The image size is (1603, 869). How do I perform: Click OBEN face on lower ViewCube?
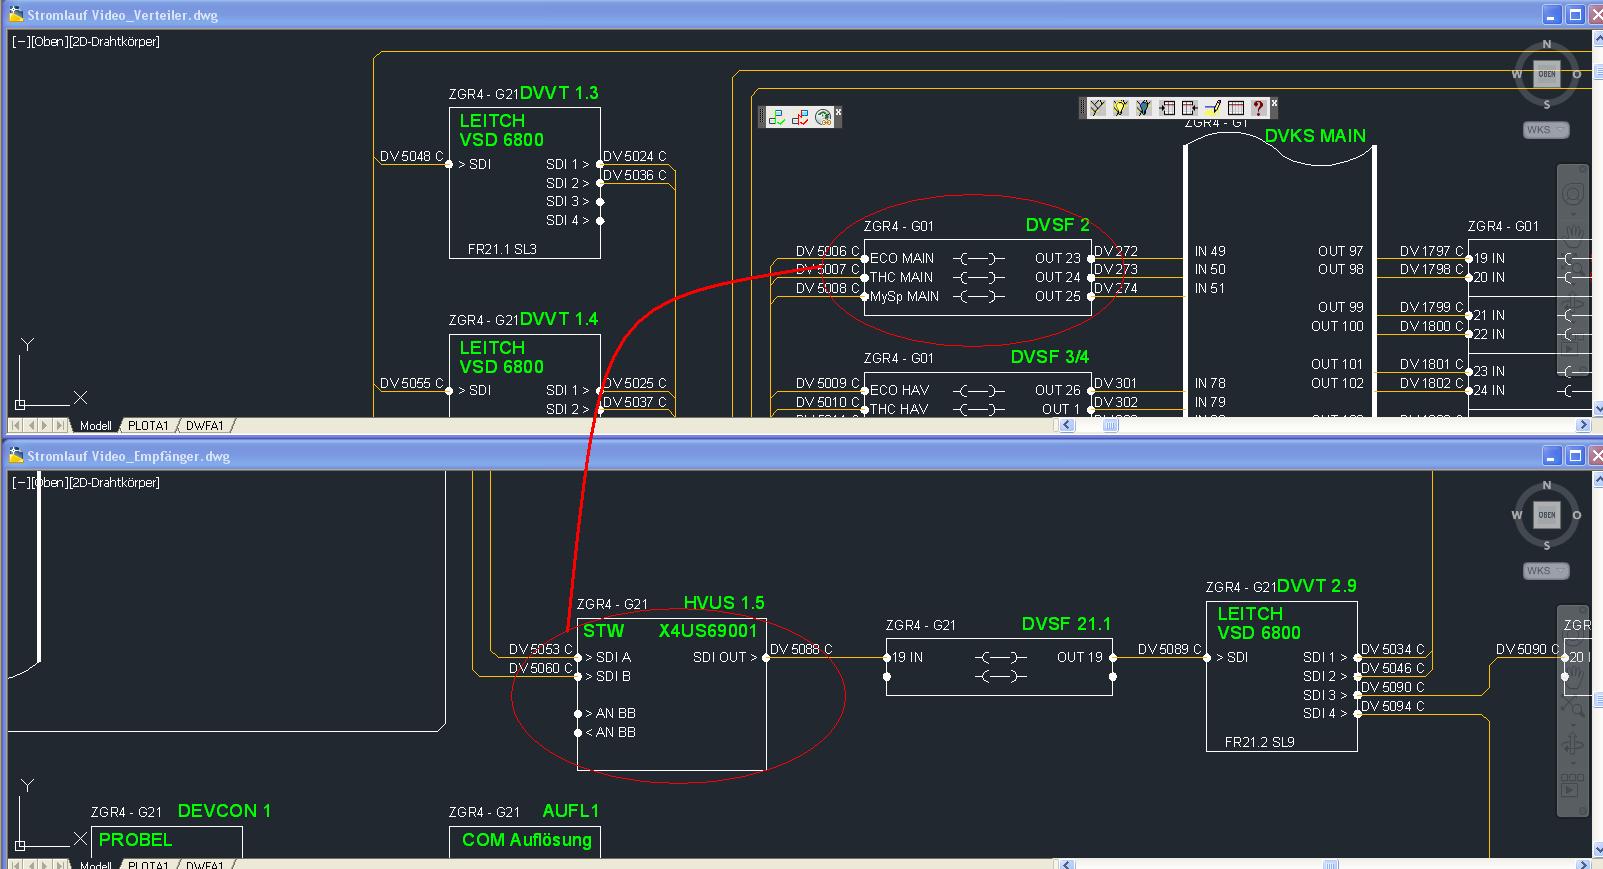click(x=1546, y=515)
